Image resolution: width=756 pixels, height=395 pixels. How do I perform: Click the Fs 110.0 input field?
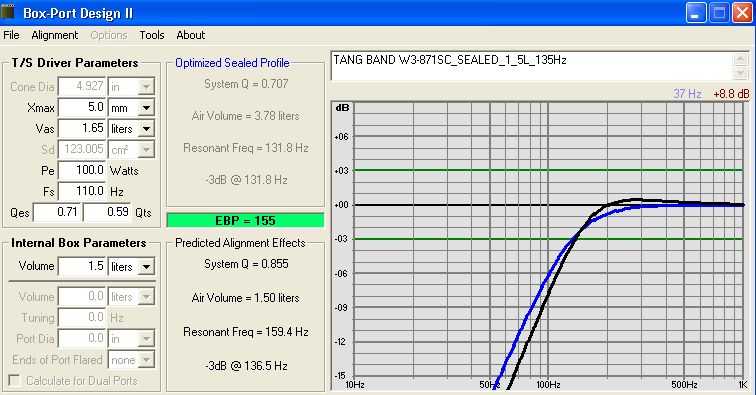pyautogui.click(x=82, y=191)
